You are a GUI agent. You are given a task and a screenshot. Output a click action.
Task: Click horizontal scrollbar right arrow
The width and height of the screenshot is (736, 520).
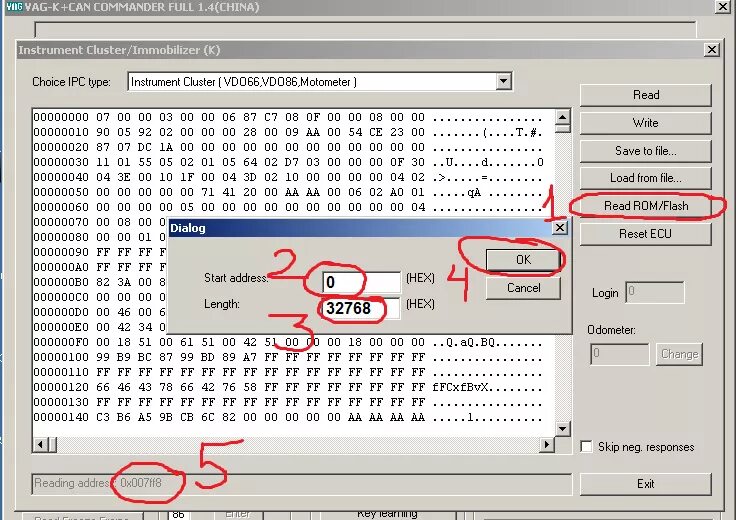click(x=547, y=444)
